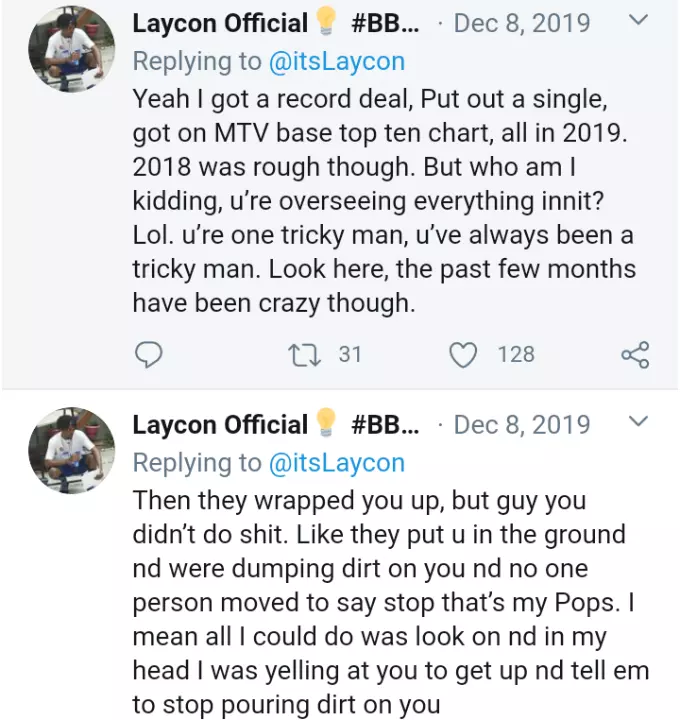Click the lightbulb emoji in the first tweet's name
This screenshot has width=680, height=720.
[x=325, y=23]
